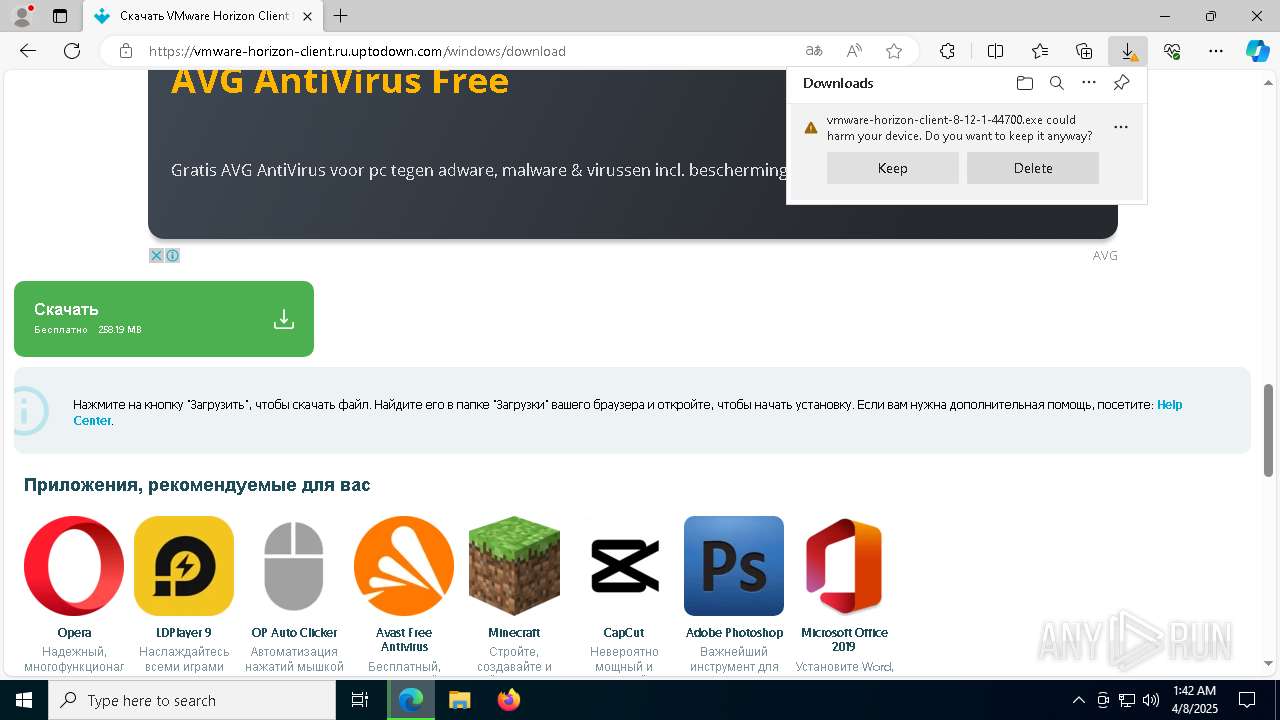
Task: Click the taskbar search box
Action: 192,700
